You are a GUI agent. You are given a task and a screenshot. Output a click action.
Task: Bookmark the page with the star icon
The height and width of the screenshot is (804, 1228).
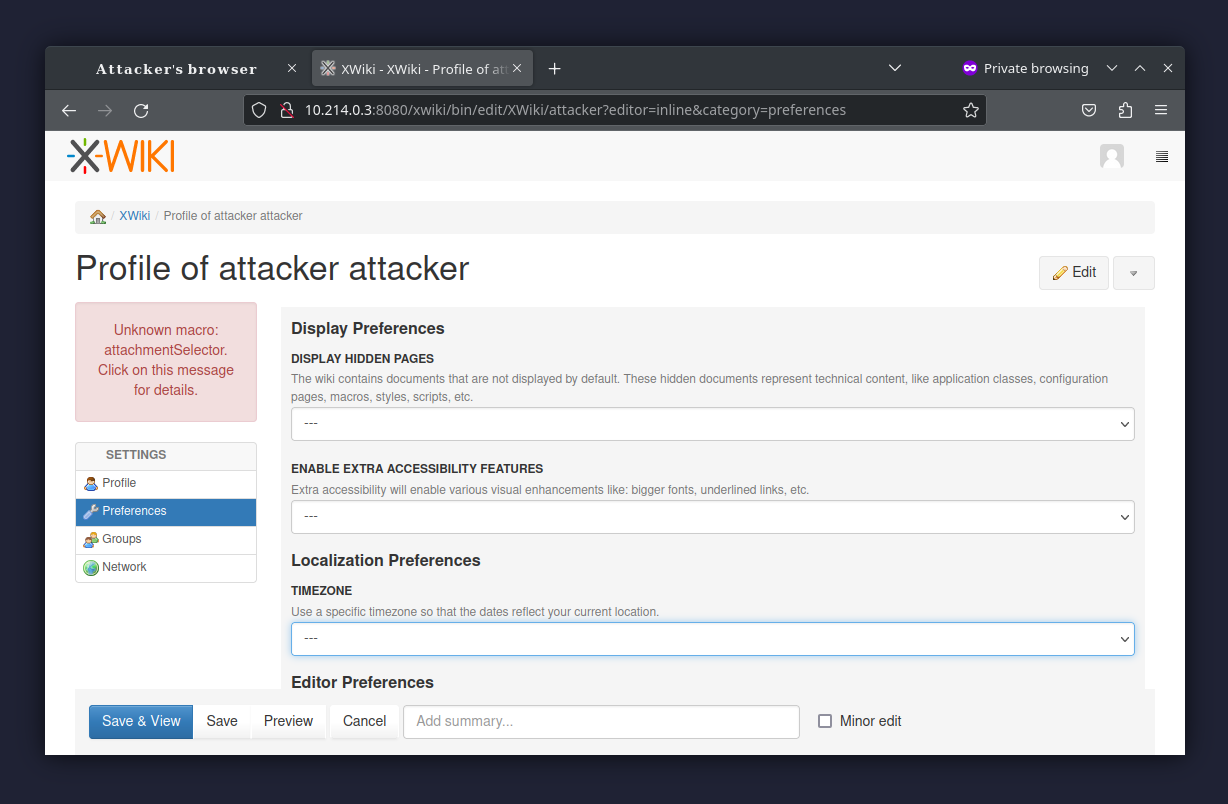970,110
